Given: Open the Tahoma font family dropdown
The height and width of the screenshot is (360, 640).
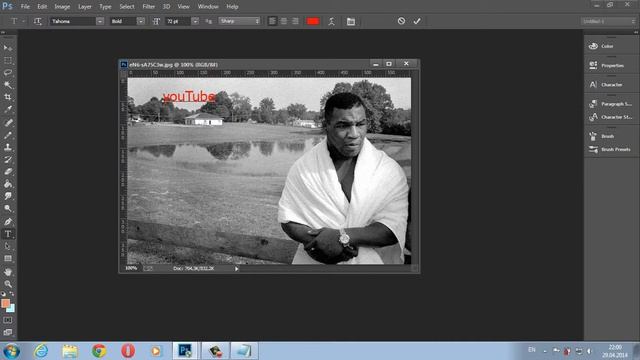Looking at the screenshot, I should (x=100, y=21).
